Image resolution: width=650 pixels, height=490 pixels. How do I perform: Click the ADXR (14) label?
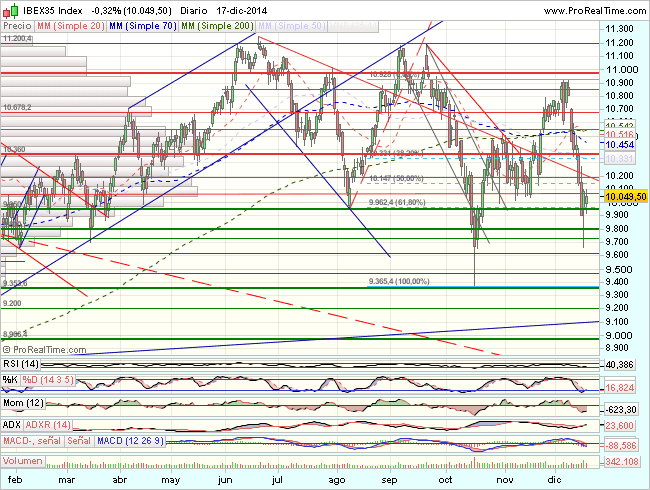pyautogui.click(x=48, y=425)
